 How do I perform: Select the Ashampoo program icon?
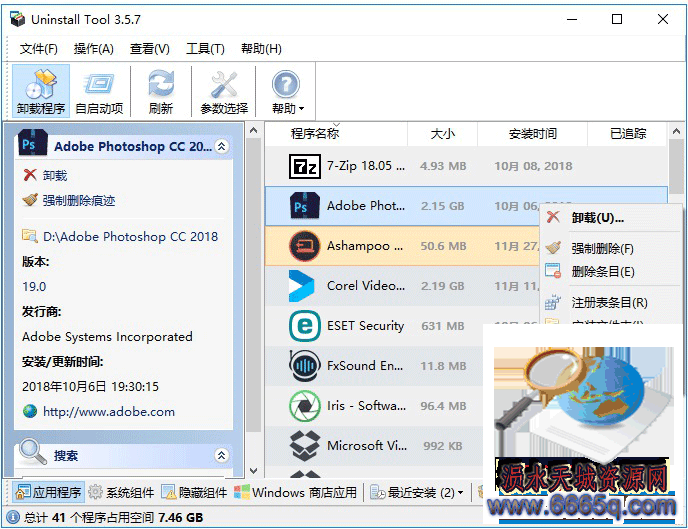click(x=305, y=246)
